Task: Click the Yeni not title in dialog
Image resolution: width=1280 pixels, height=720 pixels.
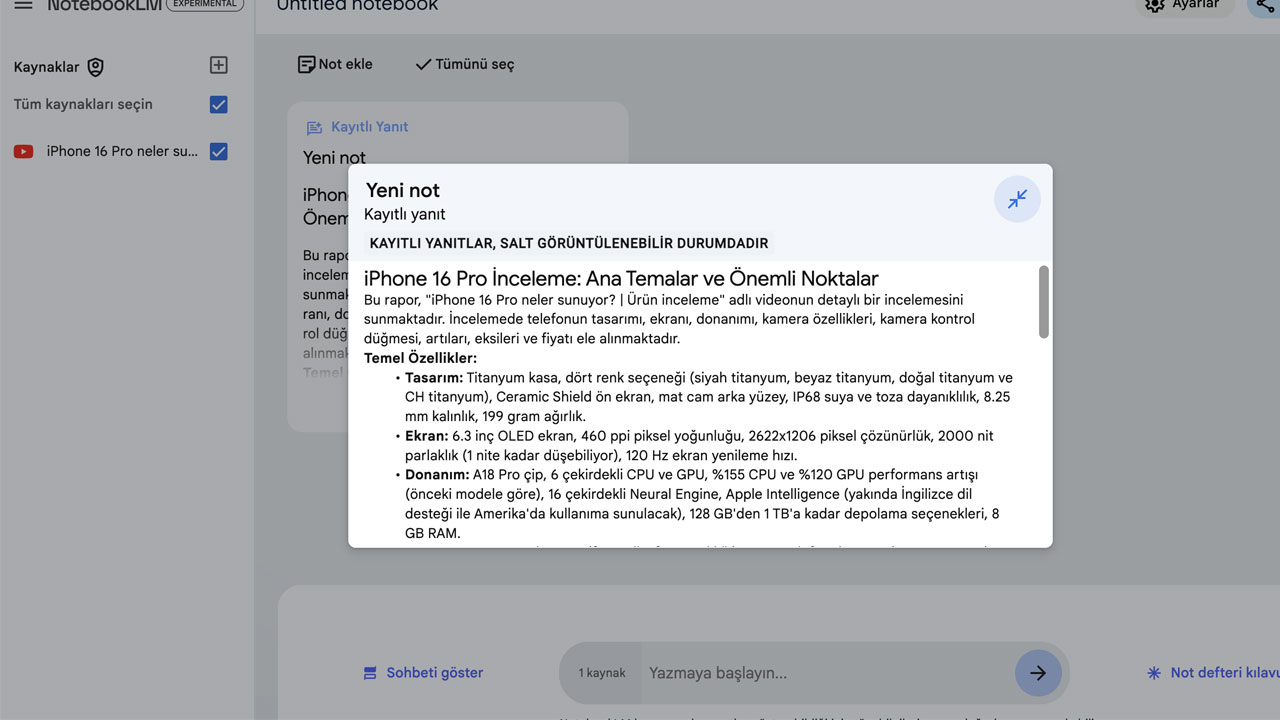Action: pos(403,190)
